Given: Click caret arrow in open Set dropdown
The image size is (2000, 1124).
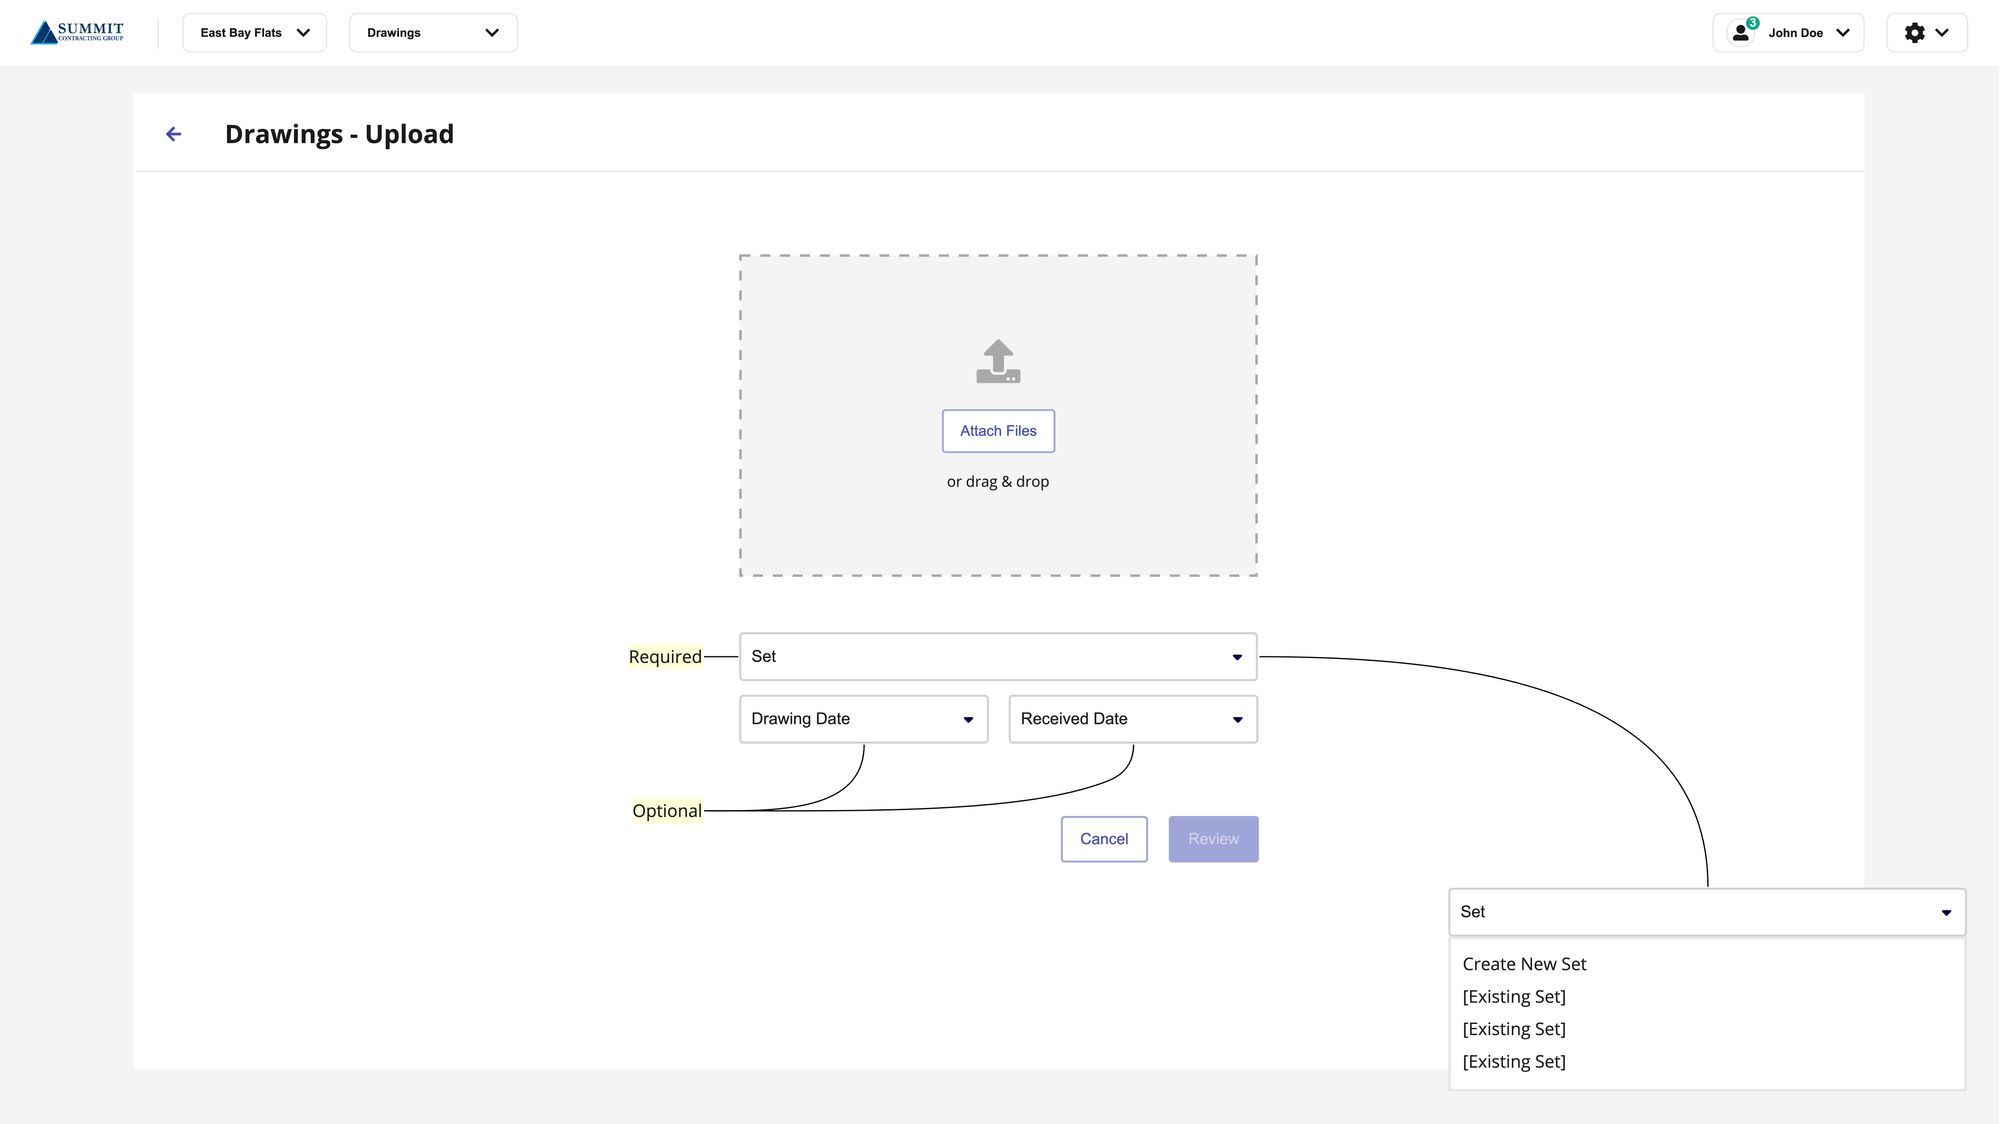Looking at the screenshot, I should pos(1946,912).
